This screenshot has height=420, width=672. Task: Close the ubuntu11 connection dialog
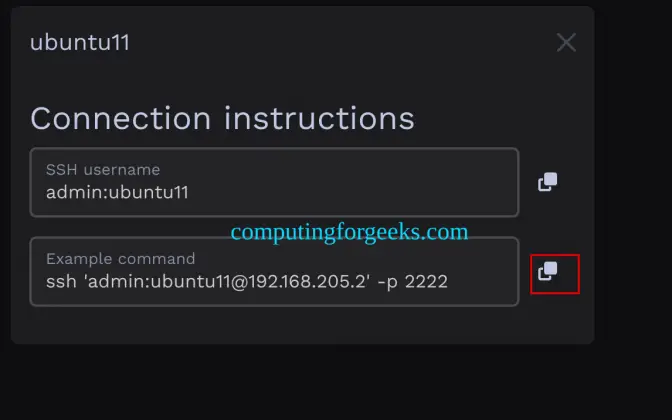(566, 42)
